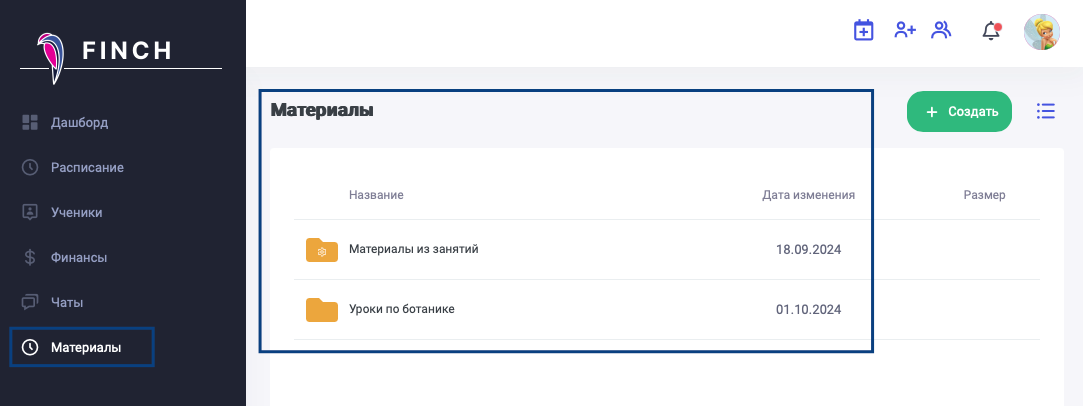Click the calendar add event icon

coord(863,31)
